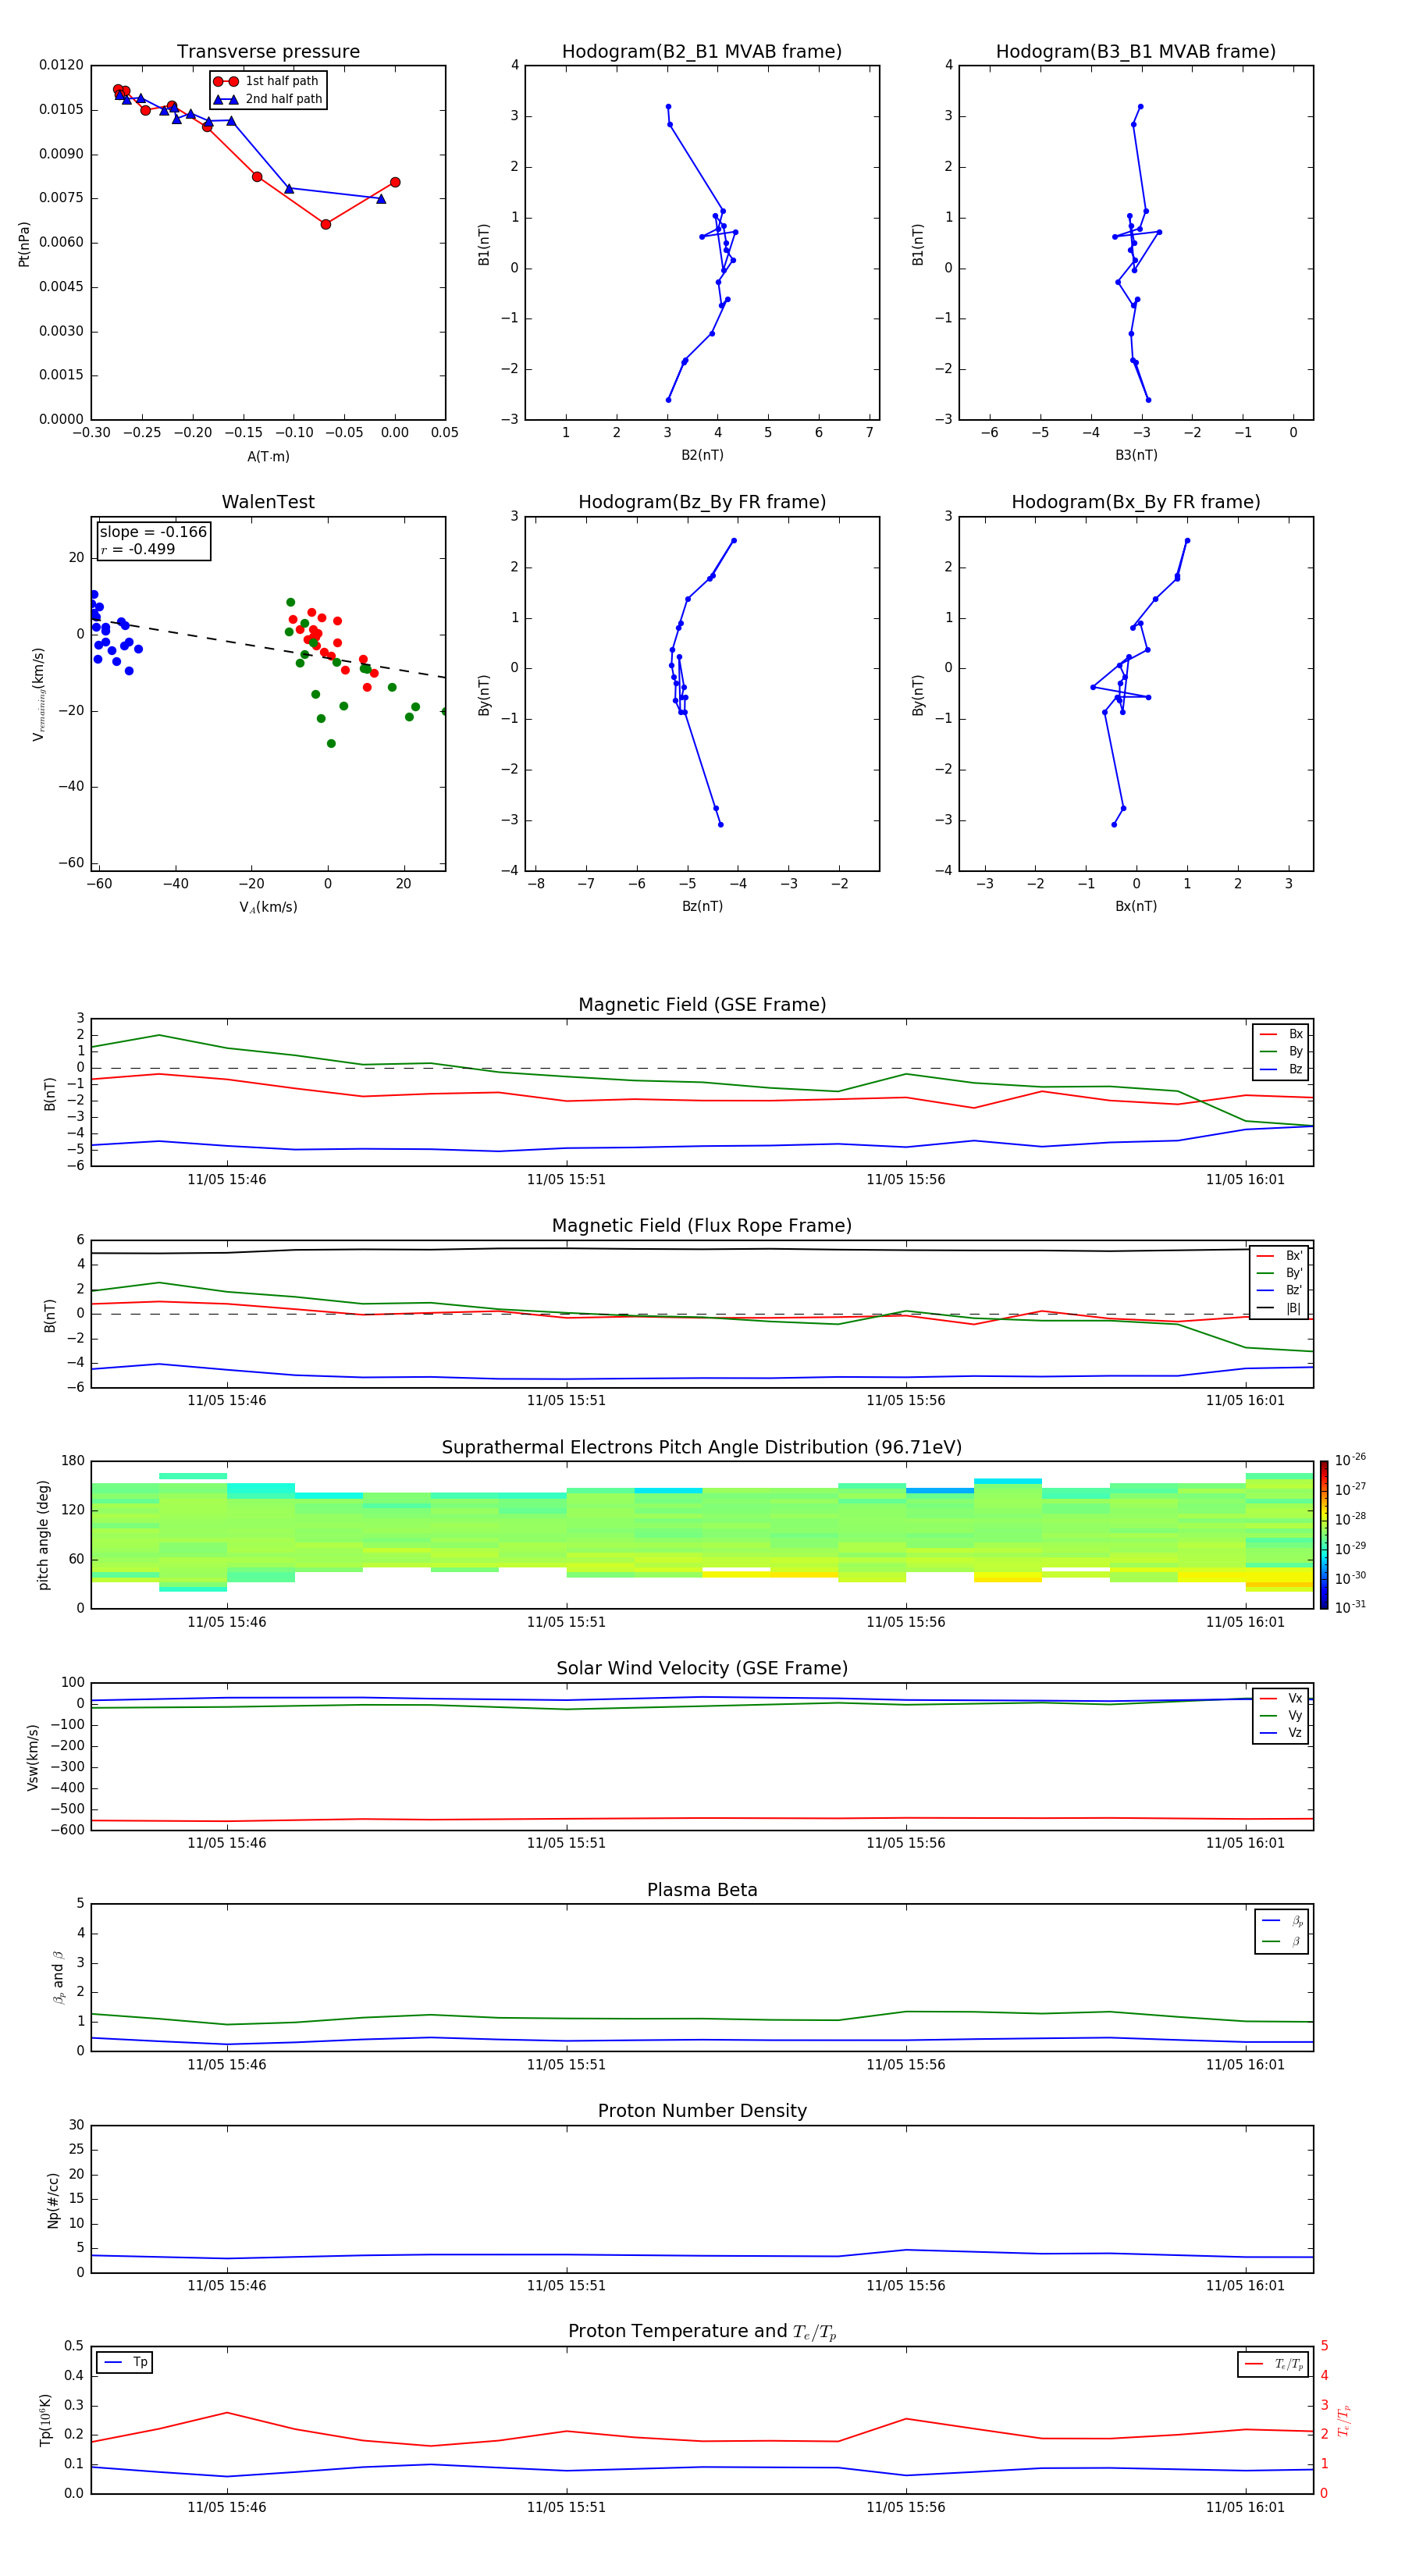The width and height of the screenshot is (1405, 2576).
Task: Click the "r = -0.499" annotation
Action: pos(138,549)
